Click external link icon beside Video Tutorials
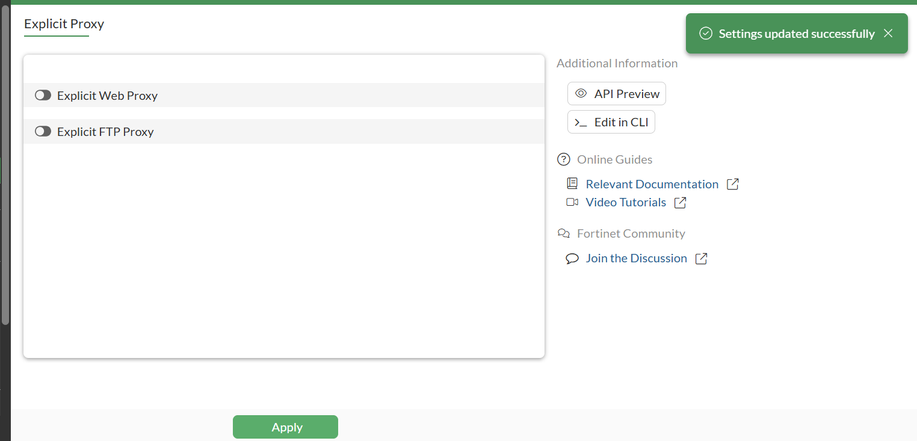 [680, 203]
